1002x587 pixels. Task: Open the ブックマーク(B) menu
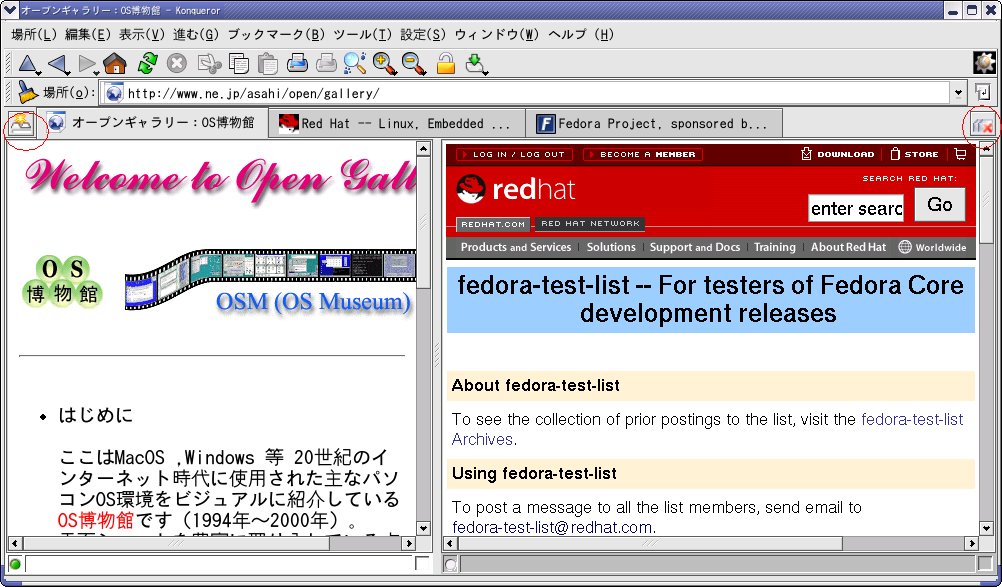(x=276, y=34)
